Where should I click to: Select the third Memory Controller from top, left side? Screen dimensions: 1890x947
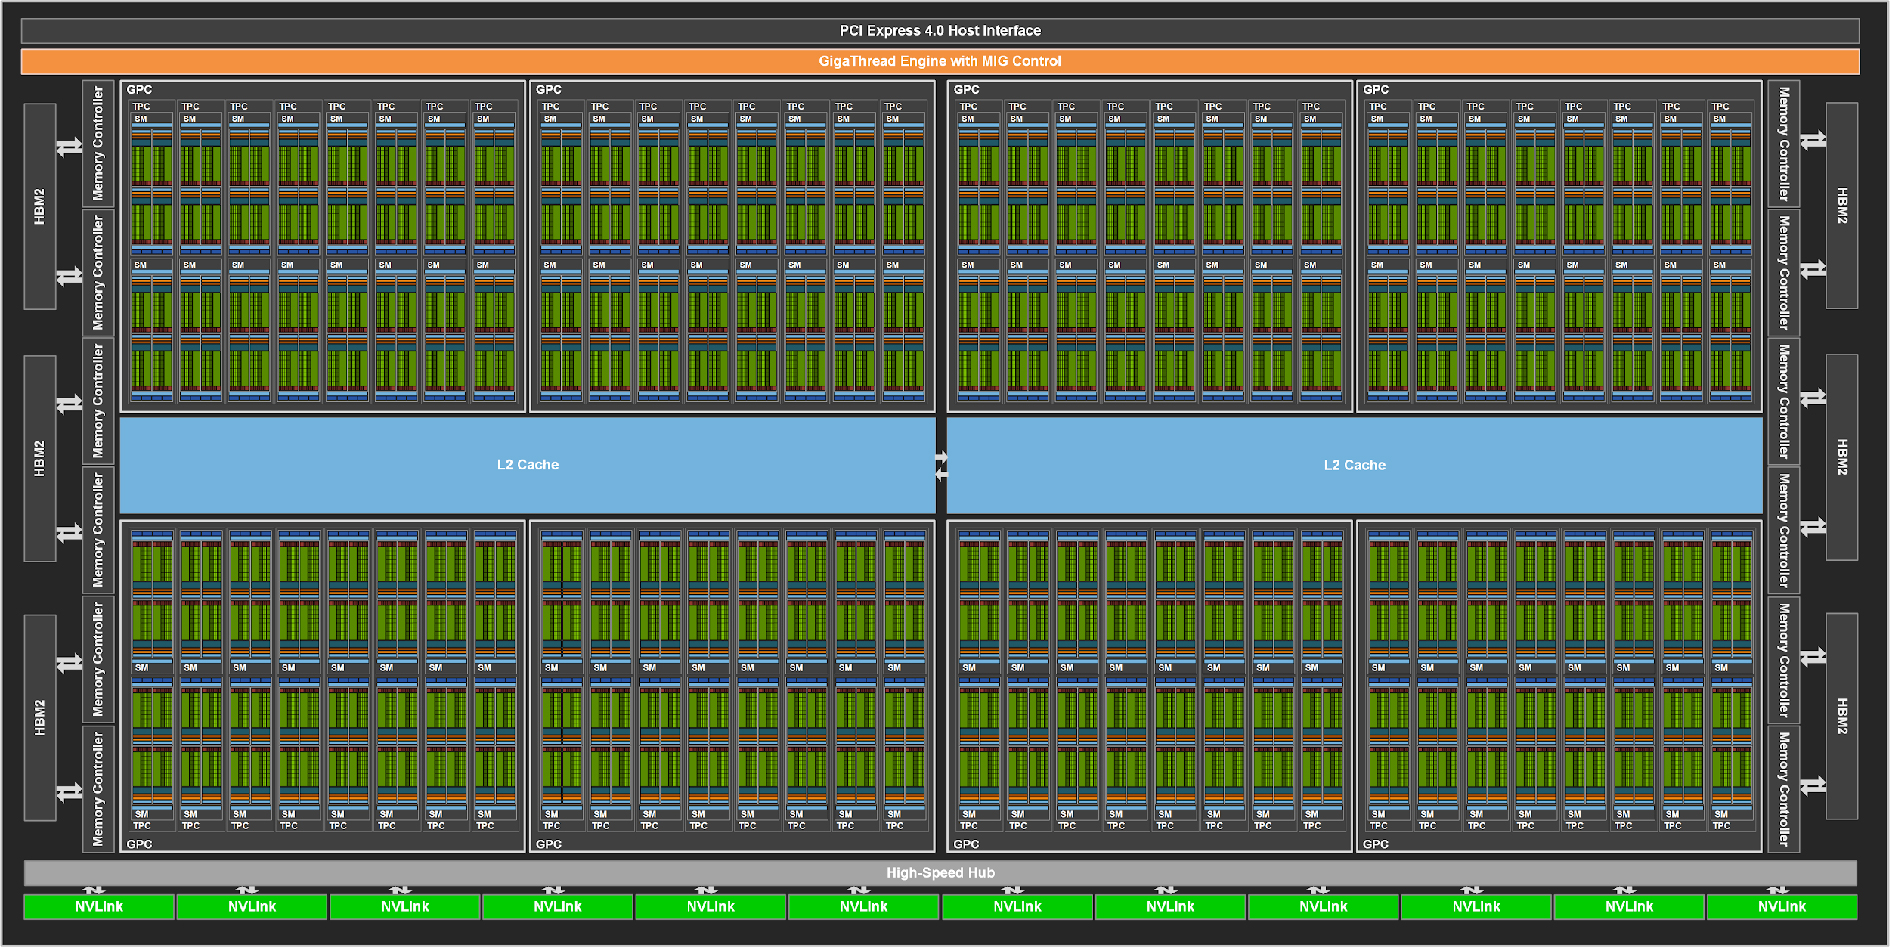[98, 401]
